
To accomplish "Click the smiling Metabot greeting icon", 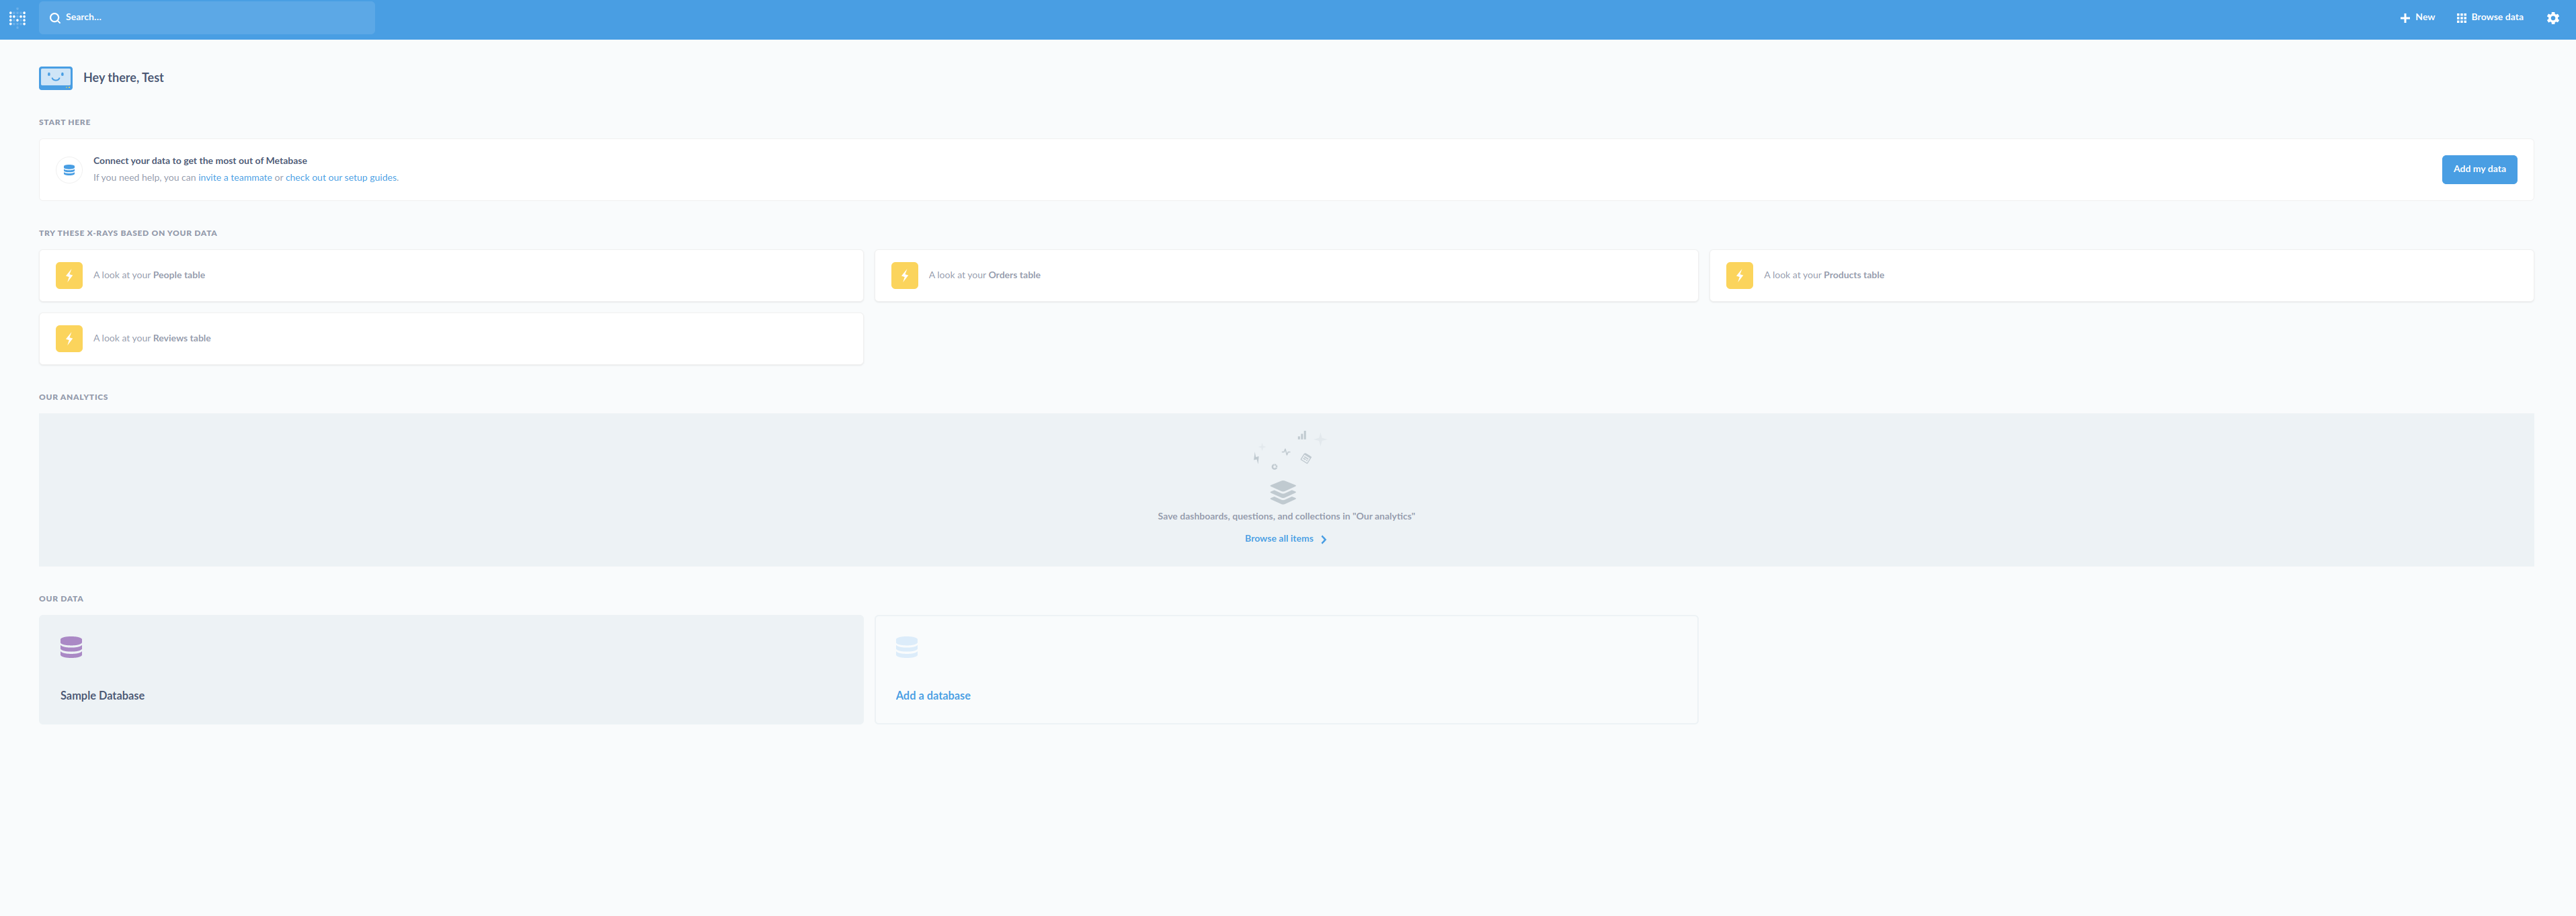I will click(56, 78).
